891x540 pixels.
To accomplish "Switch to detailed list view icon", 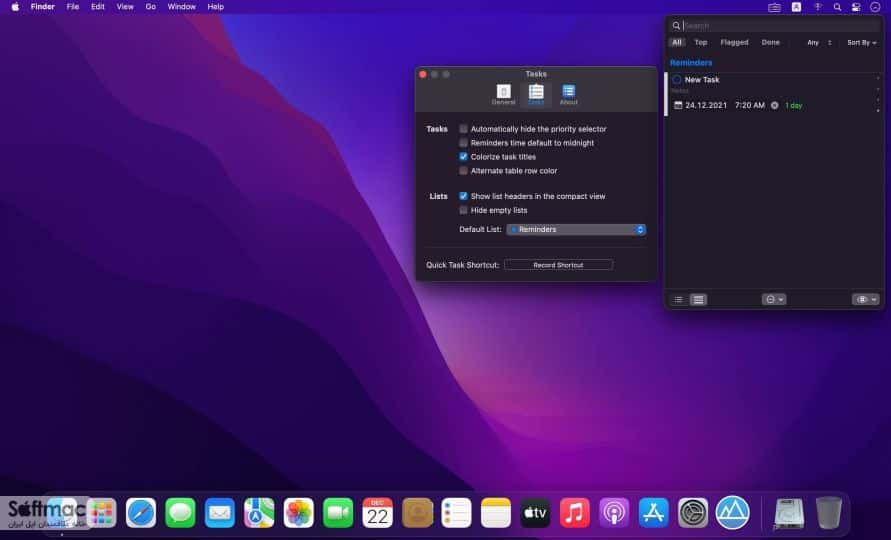I will click(x=698, y=300).
